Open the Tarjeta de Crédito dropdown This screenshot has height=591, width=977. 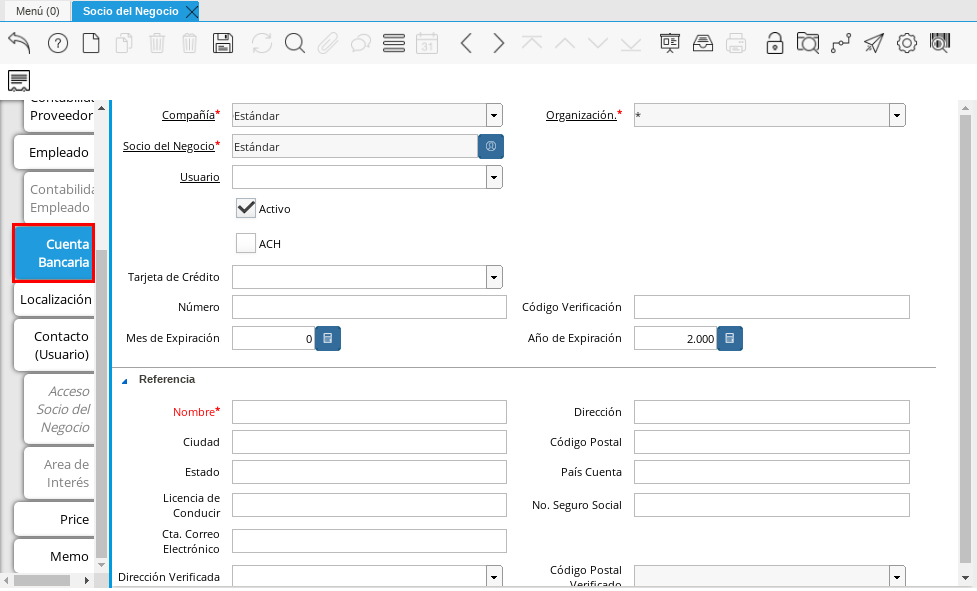click(x=494, y=277)
